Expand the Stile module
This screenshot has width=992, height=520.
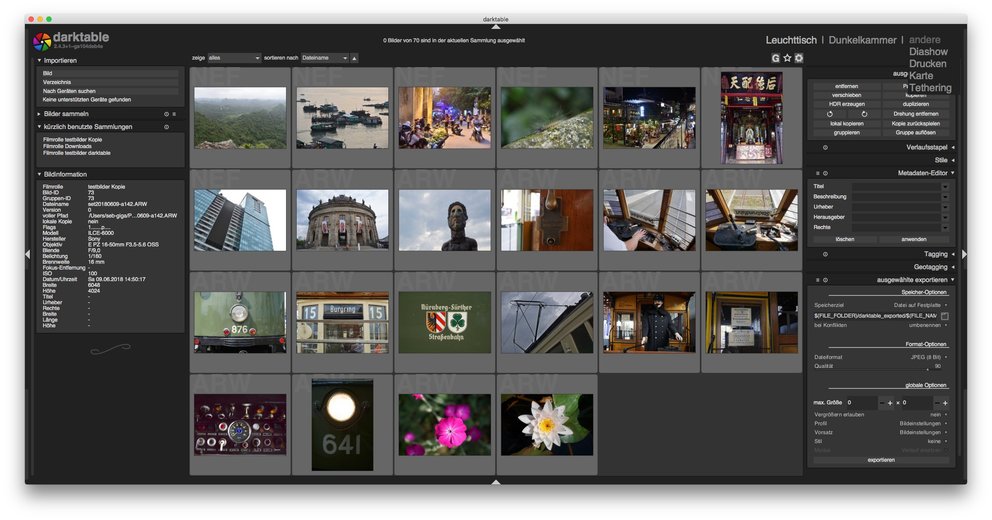point(945,160)
